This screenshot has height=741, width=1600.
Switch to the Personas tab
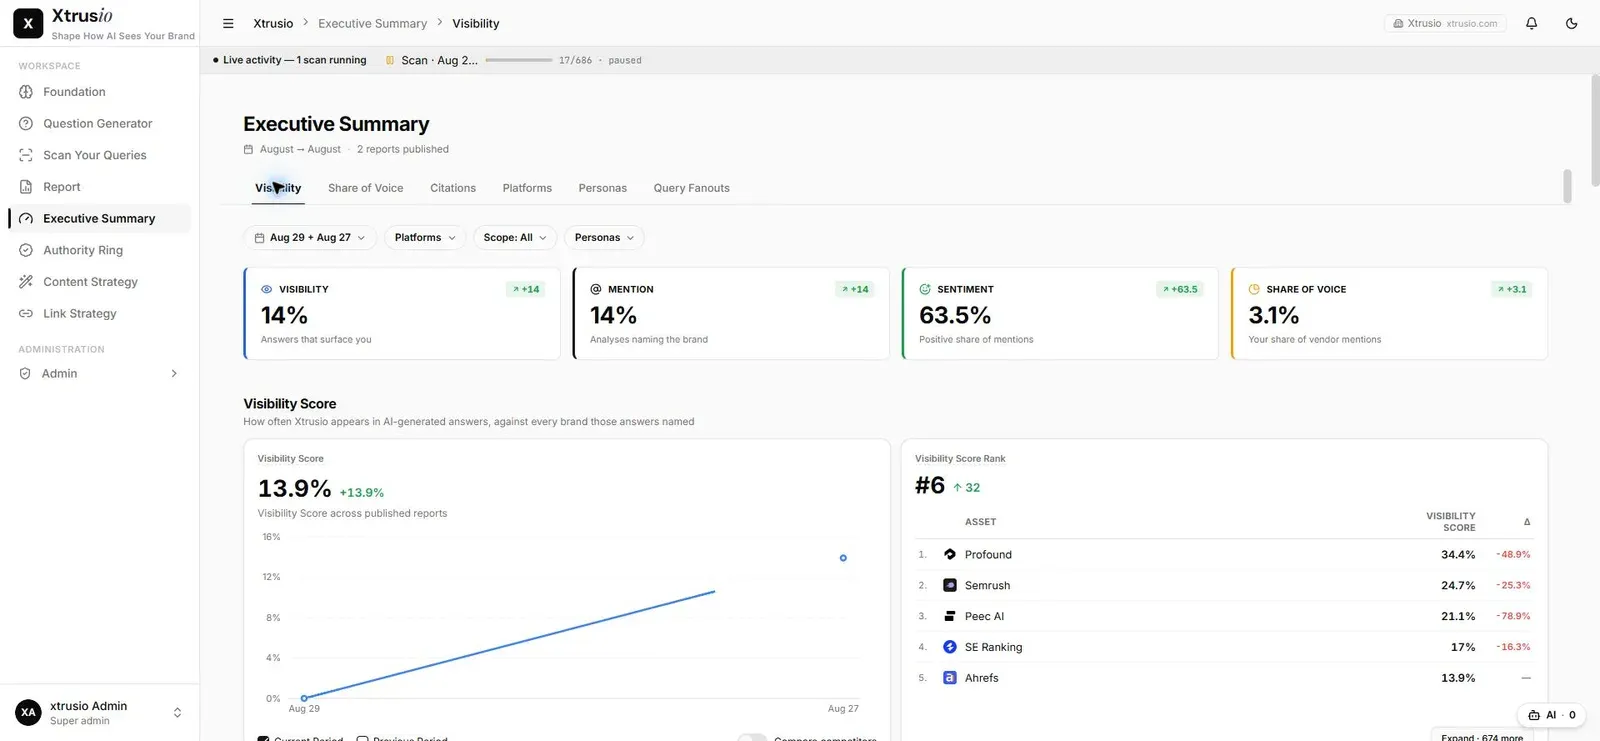click(x=602, y=188)
